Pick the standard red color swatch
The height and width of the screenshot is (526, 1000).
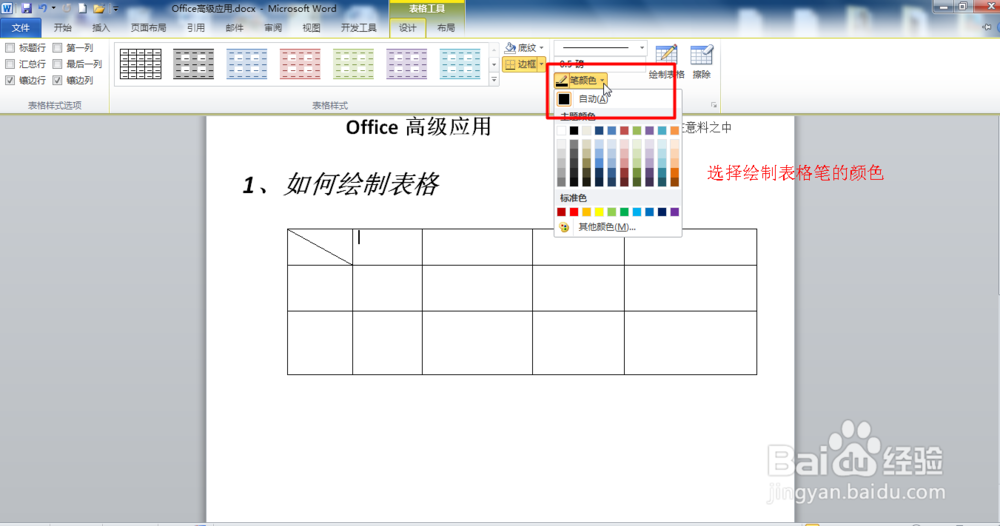(574, 212)
